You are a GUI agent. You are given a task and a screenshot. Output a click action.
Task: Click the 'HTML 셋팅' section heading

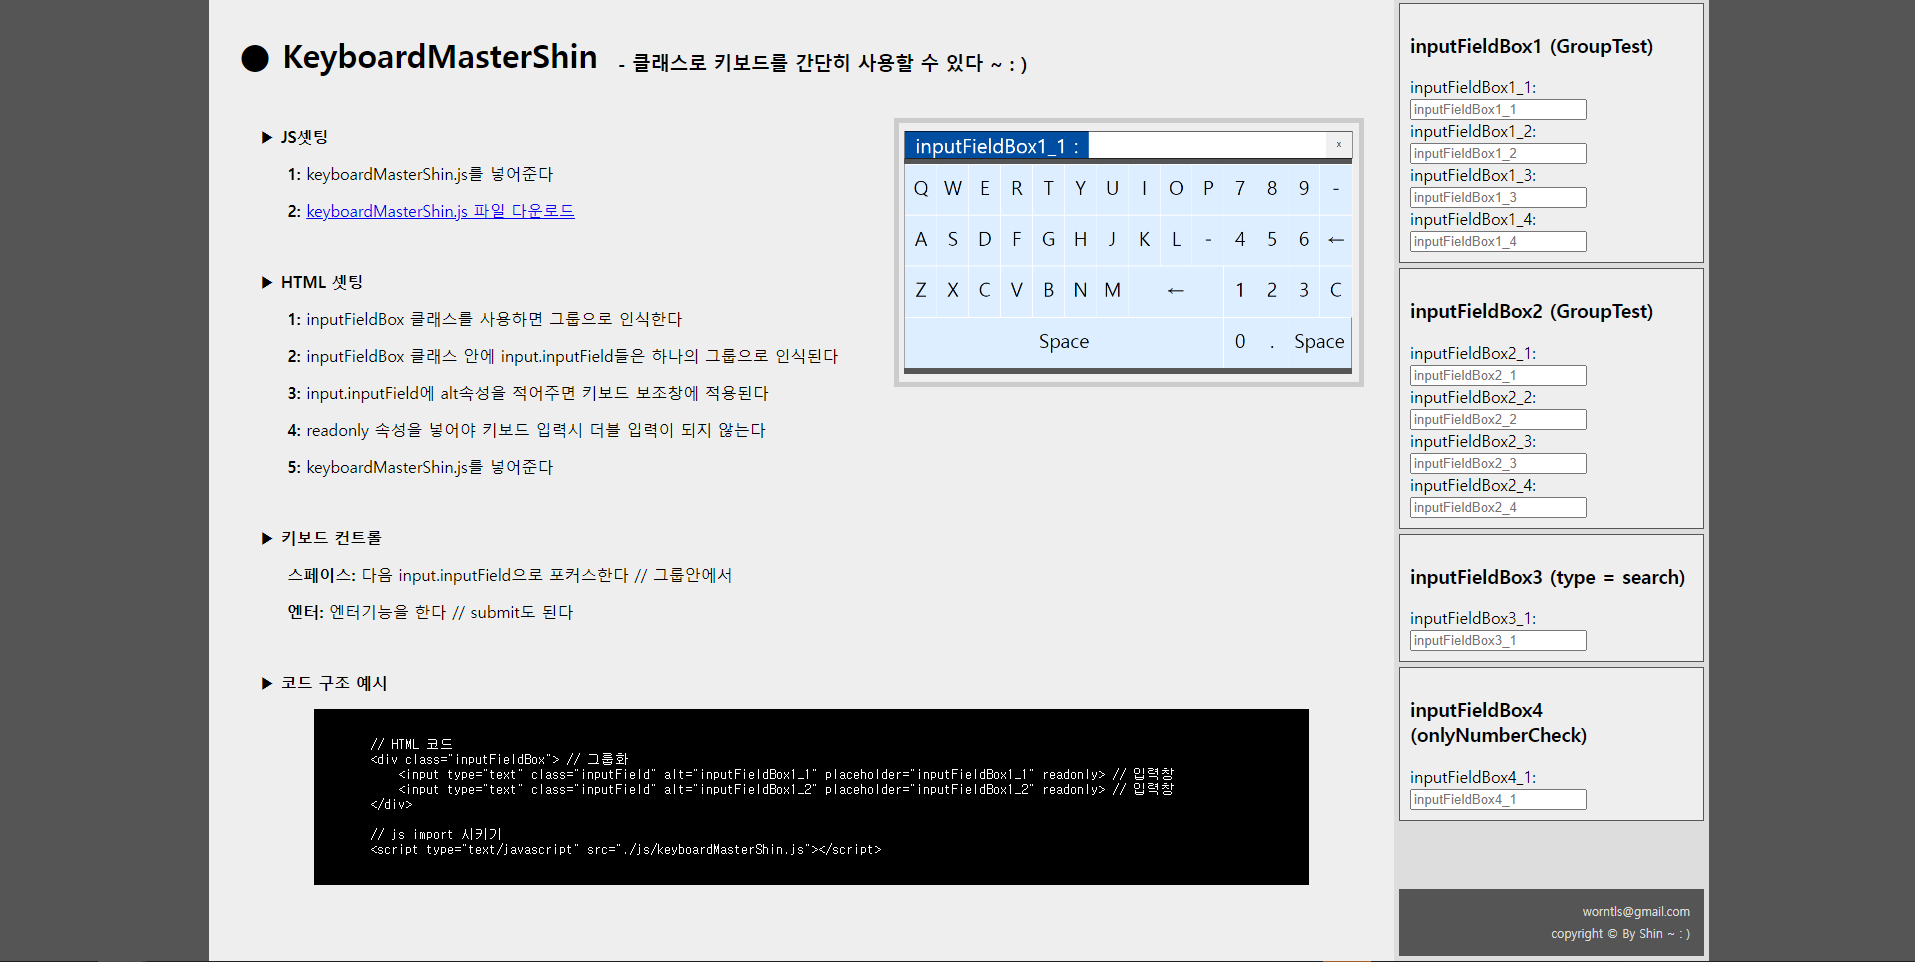[322, 282]
